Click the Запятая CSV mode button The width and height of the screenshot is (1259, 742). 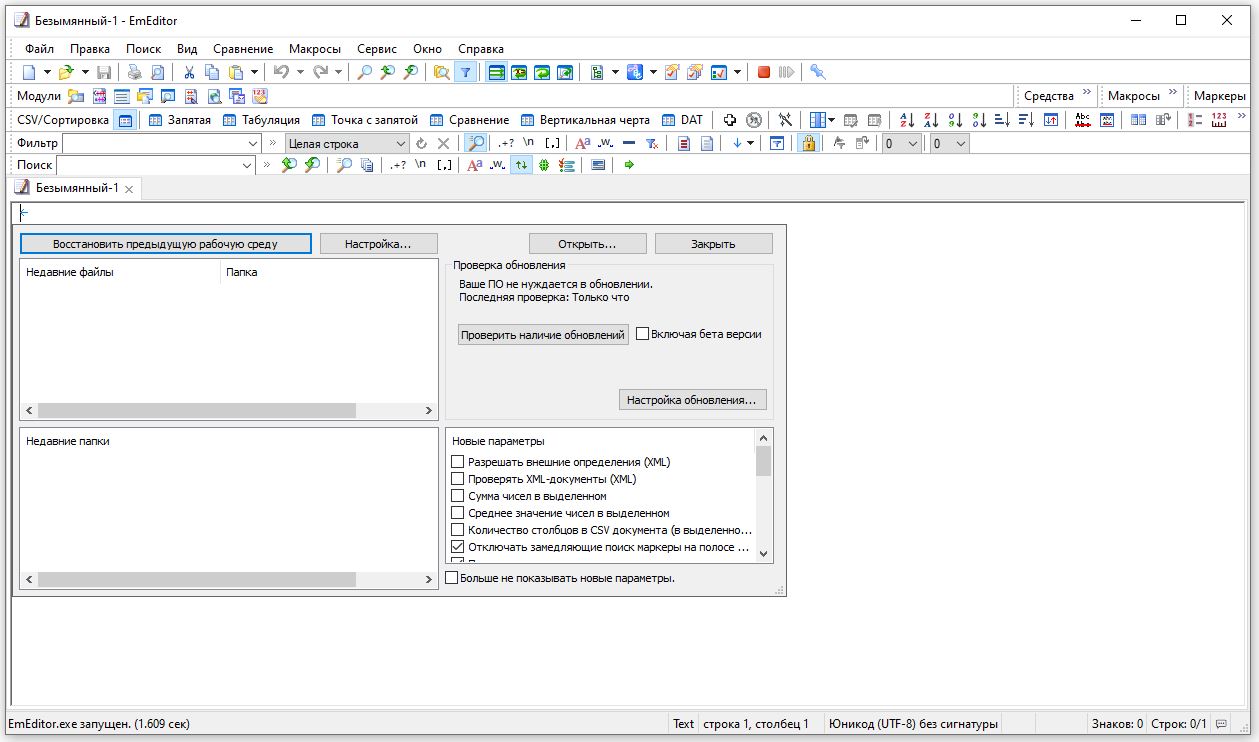click(180, 120)
